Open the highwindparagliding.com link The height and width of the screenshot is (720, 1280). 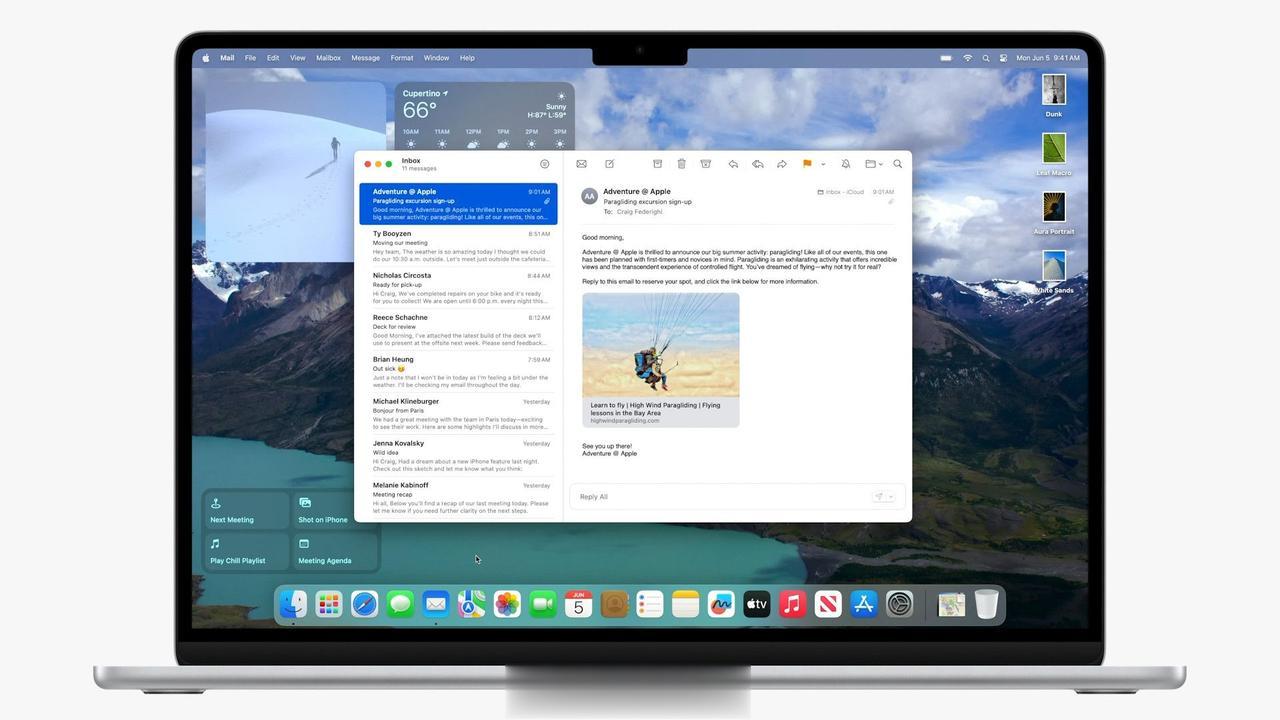coord(625,421)
